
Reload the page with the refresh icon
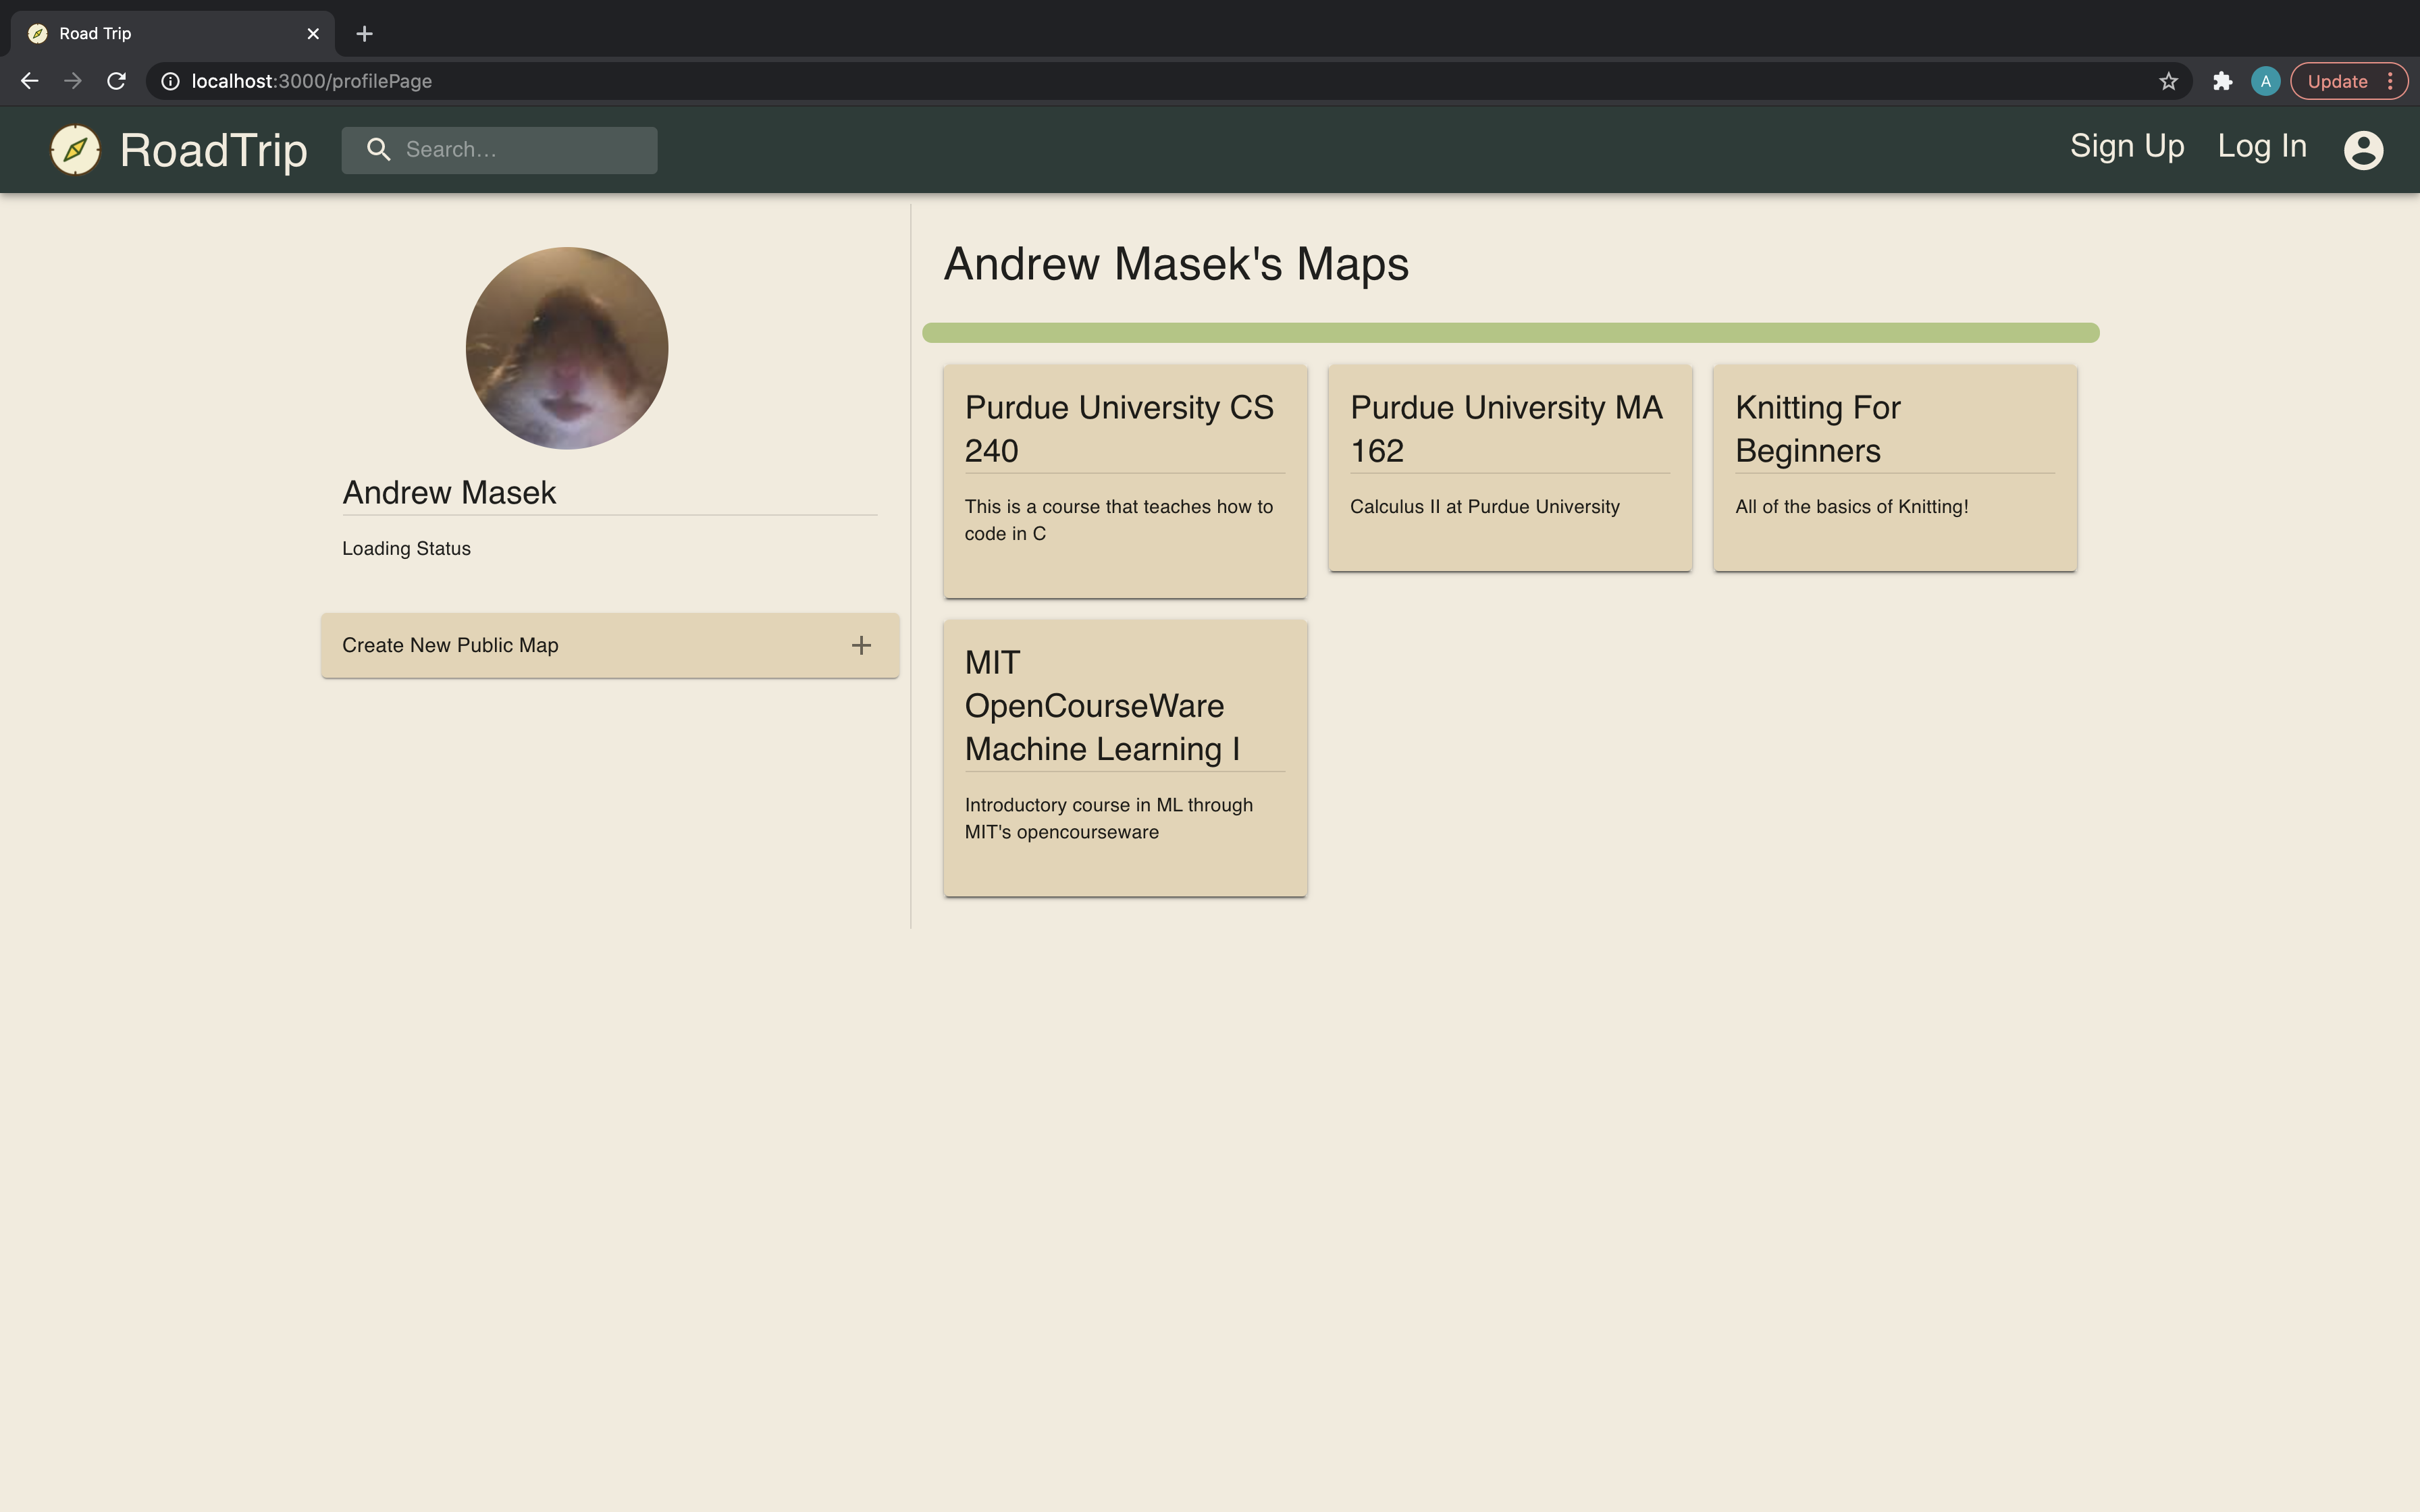117,82
